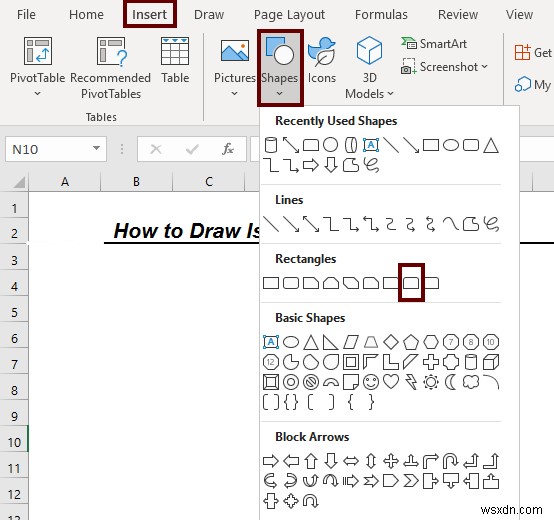Open Recommended PivotTables
Screen dimensions: 554x520
(x=111, y=68)
